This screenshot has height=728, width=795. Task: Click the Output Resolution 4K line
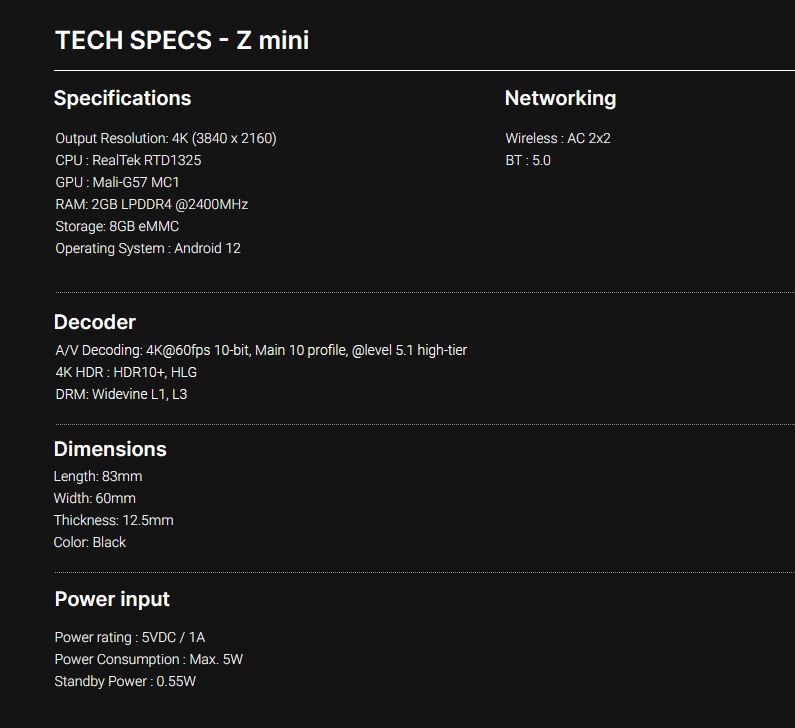[166, 138]
